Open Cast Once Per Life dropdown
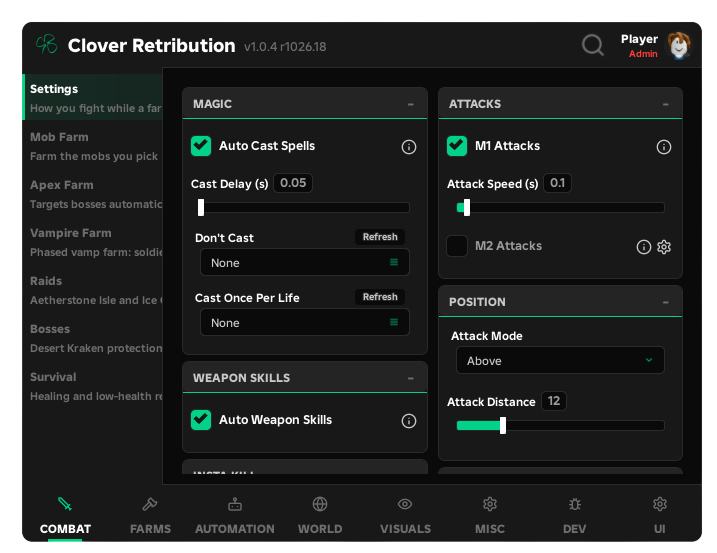This screenshot has width=717, height=553. click(305, 322)
